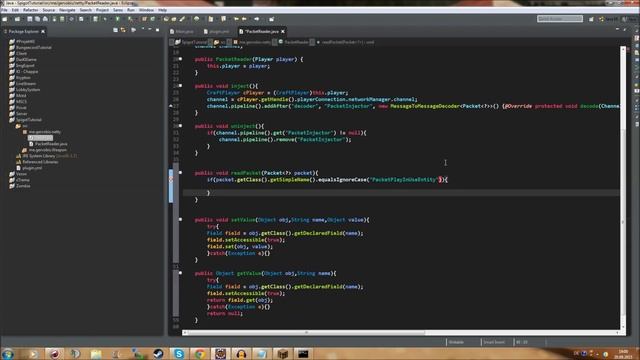
Task: Open Skype from the taskbar
Action: coord(179,354)
